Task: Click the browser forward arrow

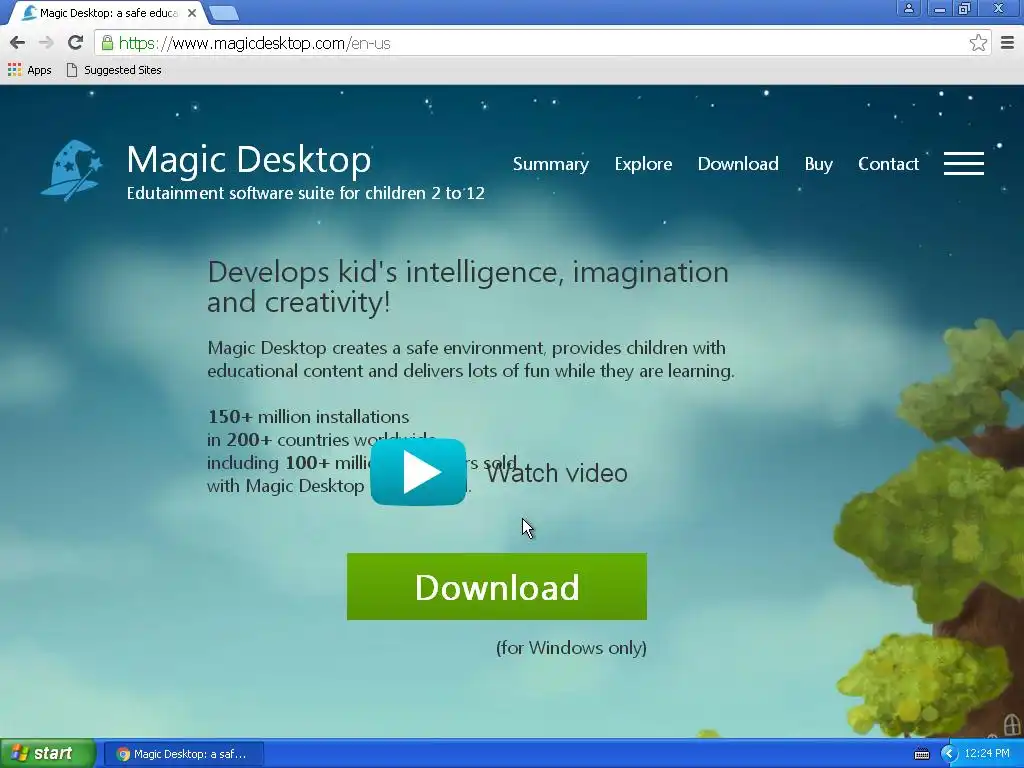Action: 46,43
